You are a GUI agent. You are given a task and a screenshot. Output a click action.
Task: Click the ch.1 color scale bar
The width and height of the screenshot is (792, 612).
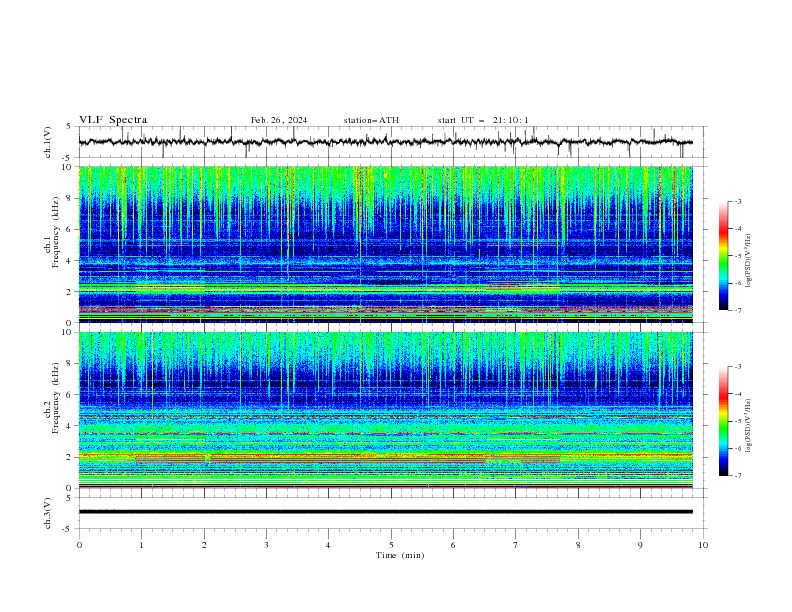click(x=723, y=256)
